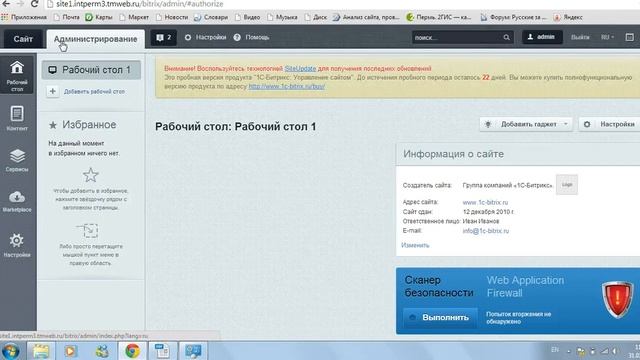Switch to Chrome in the taskbar

pos(132,351)
